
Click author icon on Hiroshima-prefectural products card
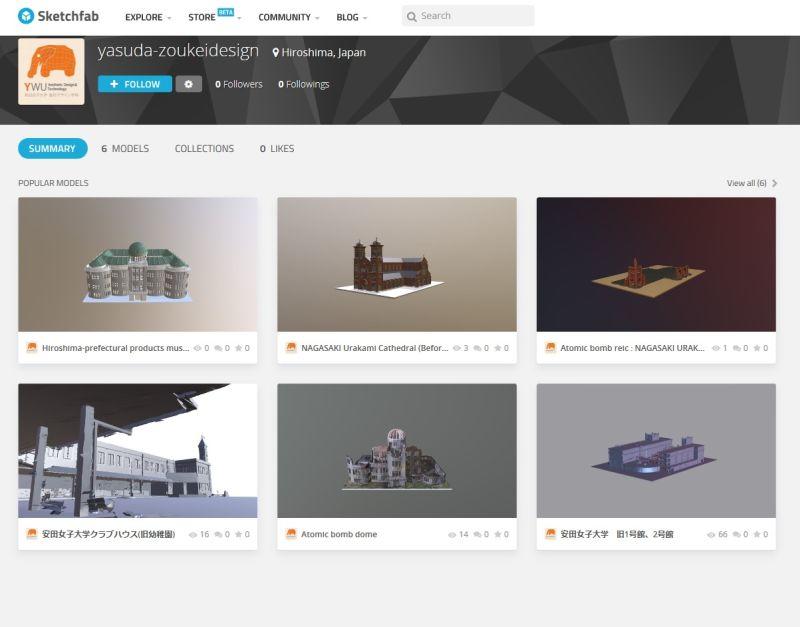coord(32,348)
